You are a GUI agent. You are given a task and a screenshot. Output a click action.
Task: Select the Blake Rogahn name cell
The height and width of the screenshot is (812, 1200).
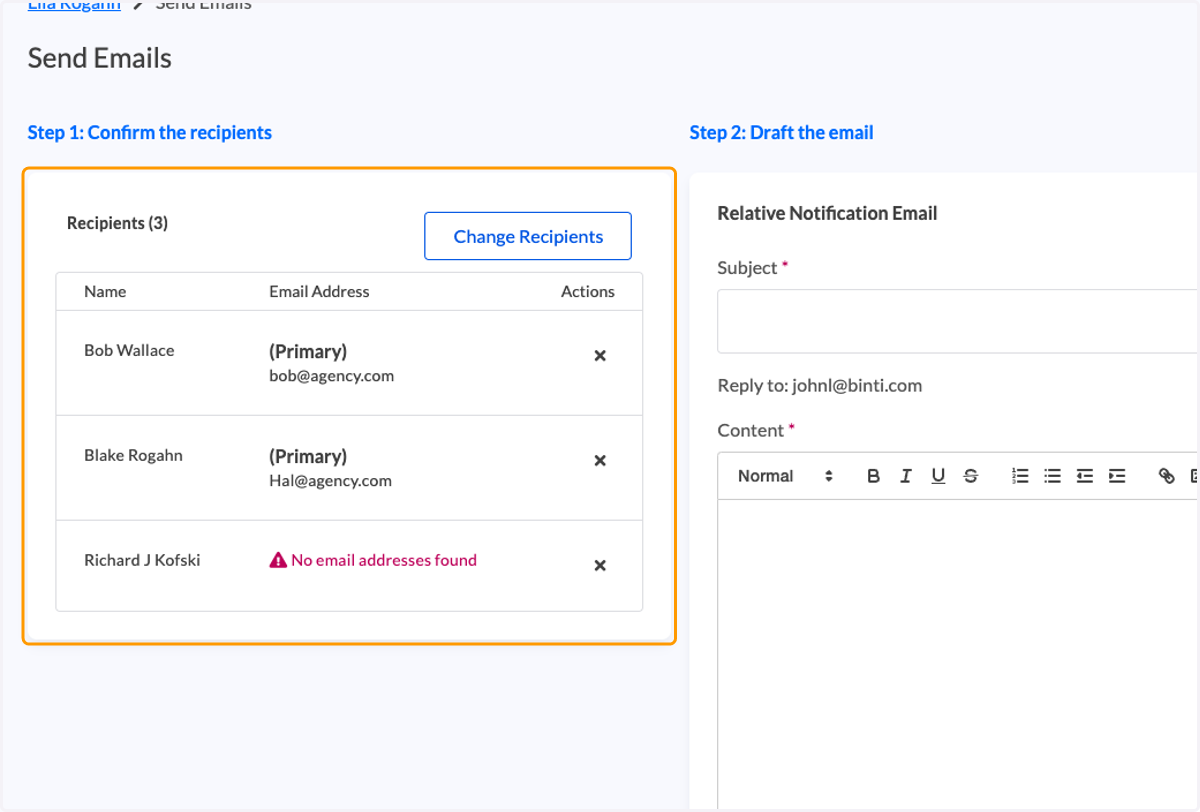(x=133, y=456)
